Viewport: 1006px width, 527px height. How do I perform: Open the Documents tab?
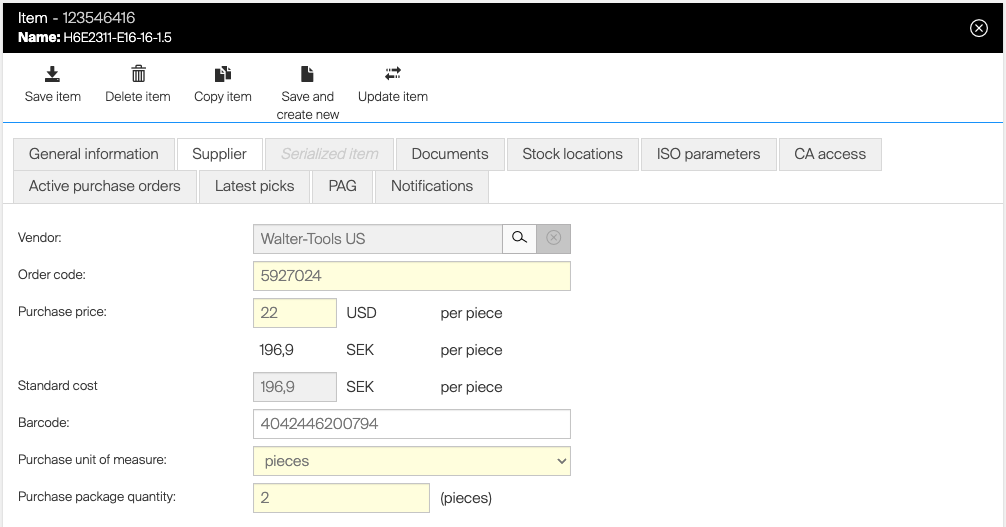click(450, 154)
